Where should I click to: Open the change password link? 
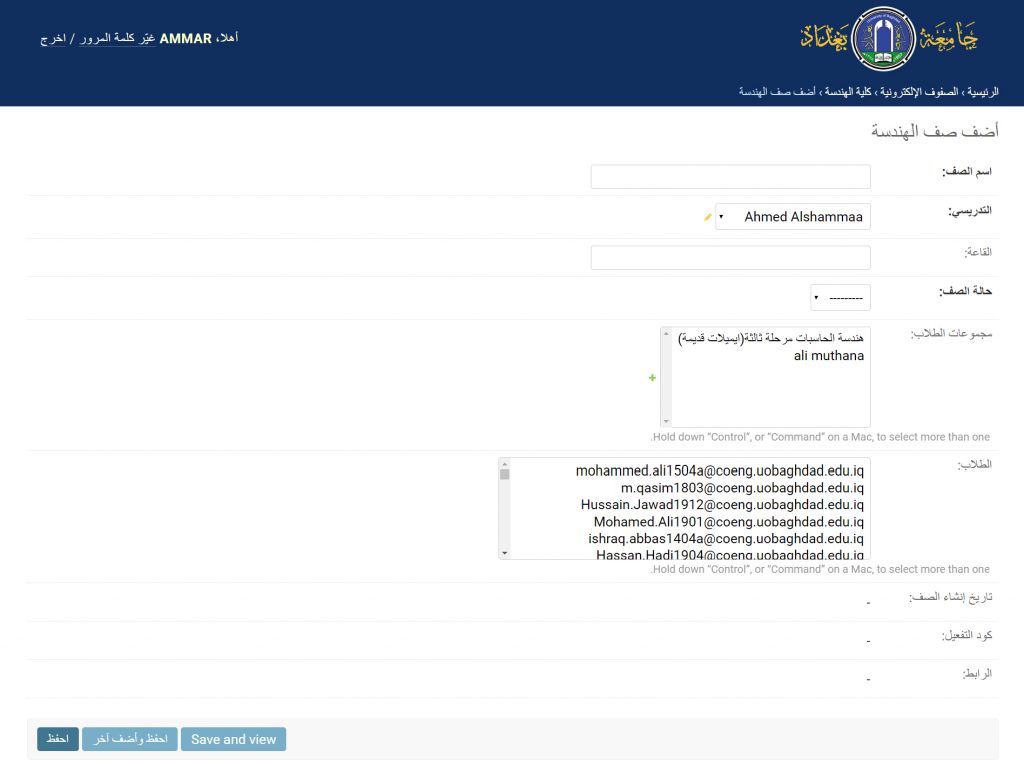118,39
